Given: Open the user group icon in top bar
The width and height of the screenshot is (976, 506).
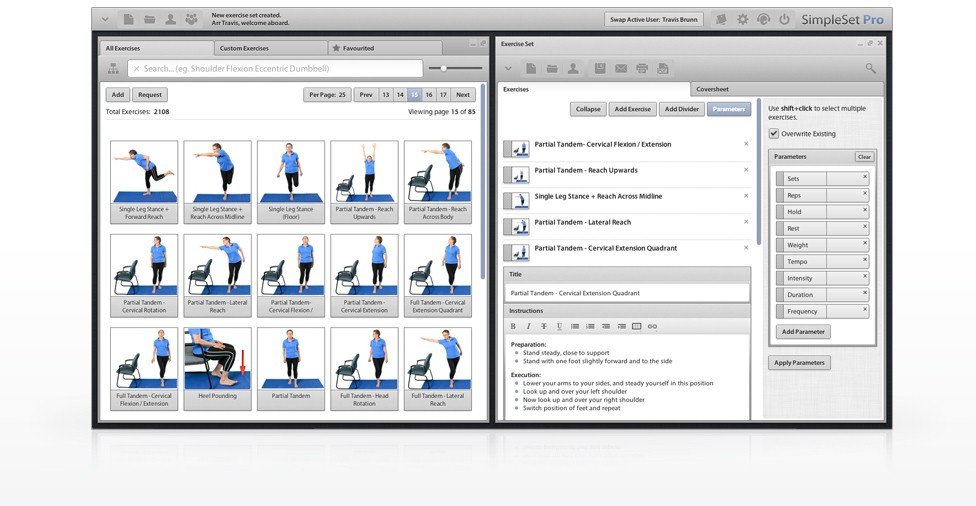Looking at the screenshot, I should point(191,19).
